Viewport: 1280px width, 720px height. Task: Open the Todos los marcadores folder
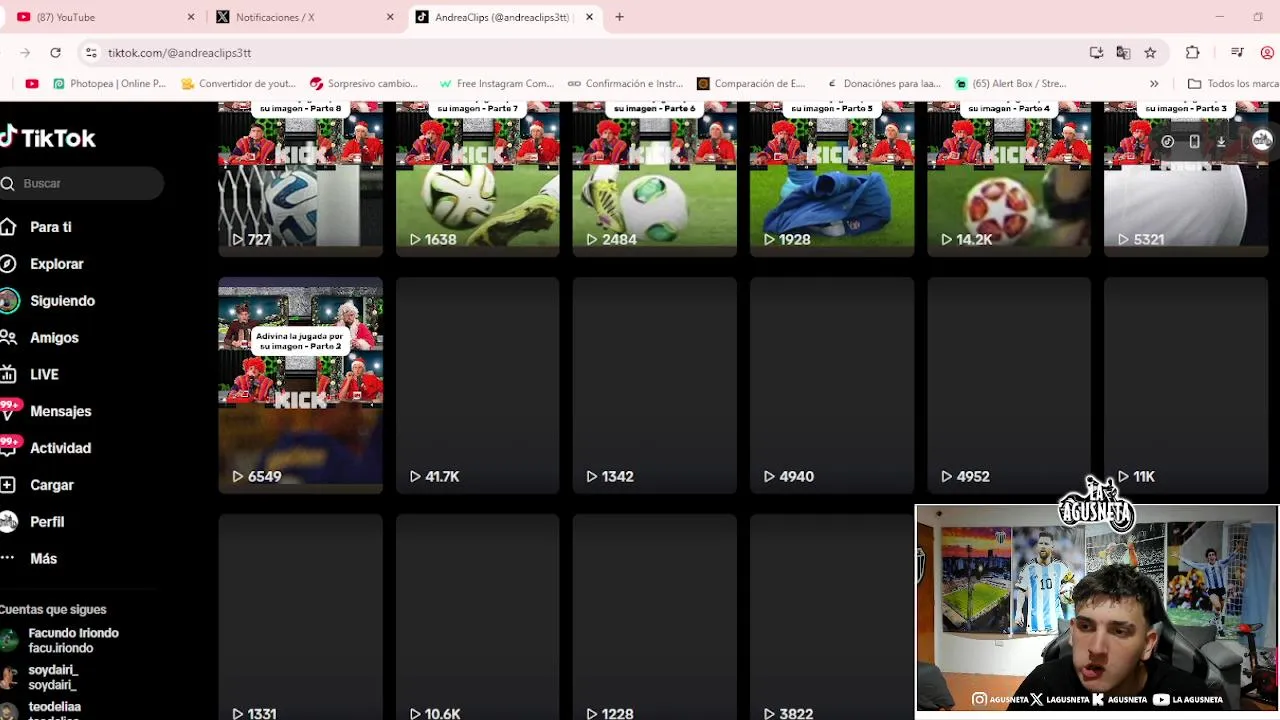(1233, 83)
